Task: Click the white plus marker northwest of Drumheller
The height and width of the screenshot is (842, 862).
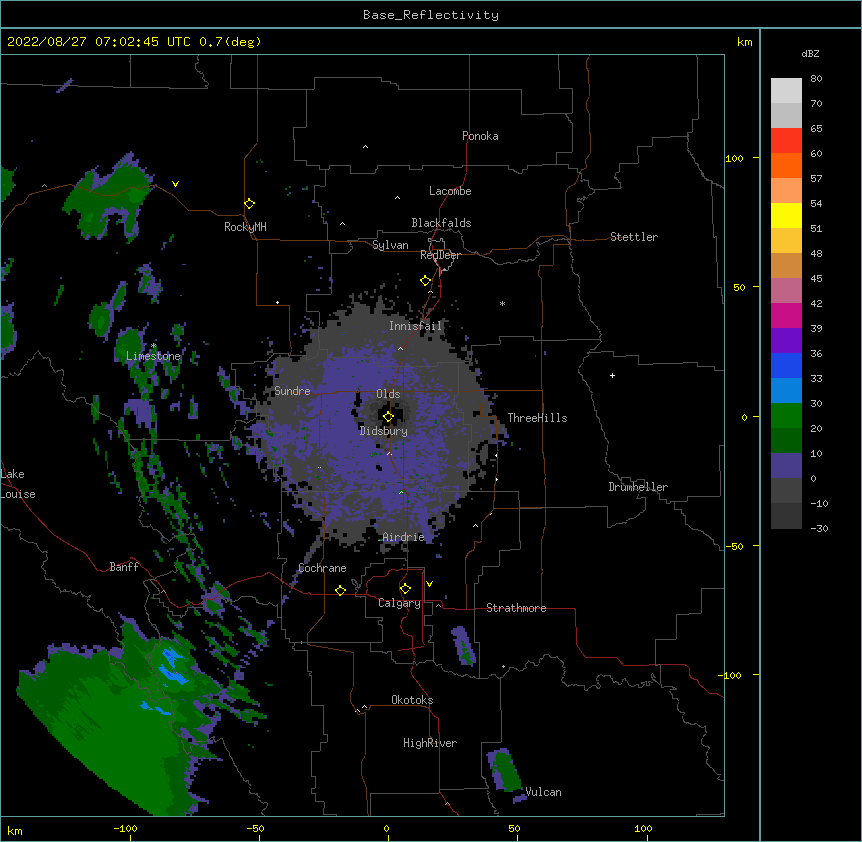Action: click(612, 375)
